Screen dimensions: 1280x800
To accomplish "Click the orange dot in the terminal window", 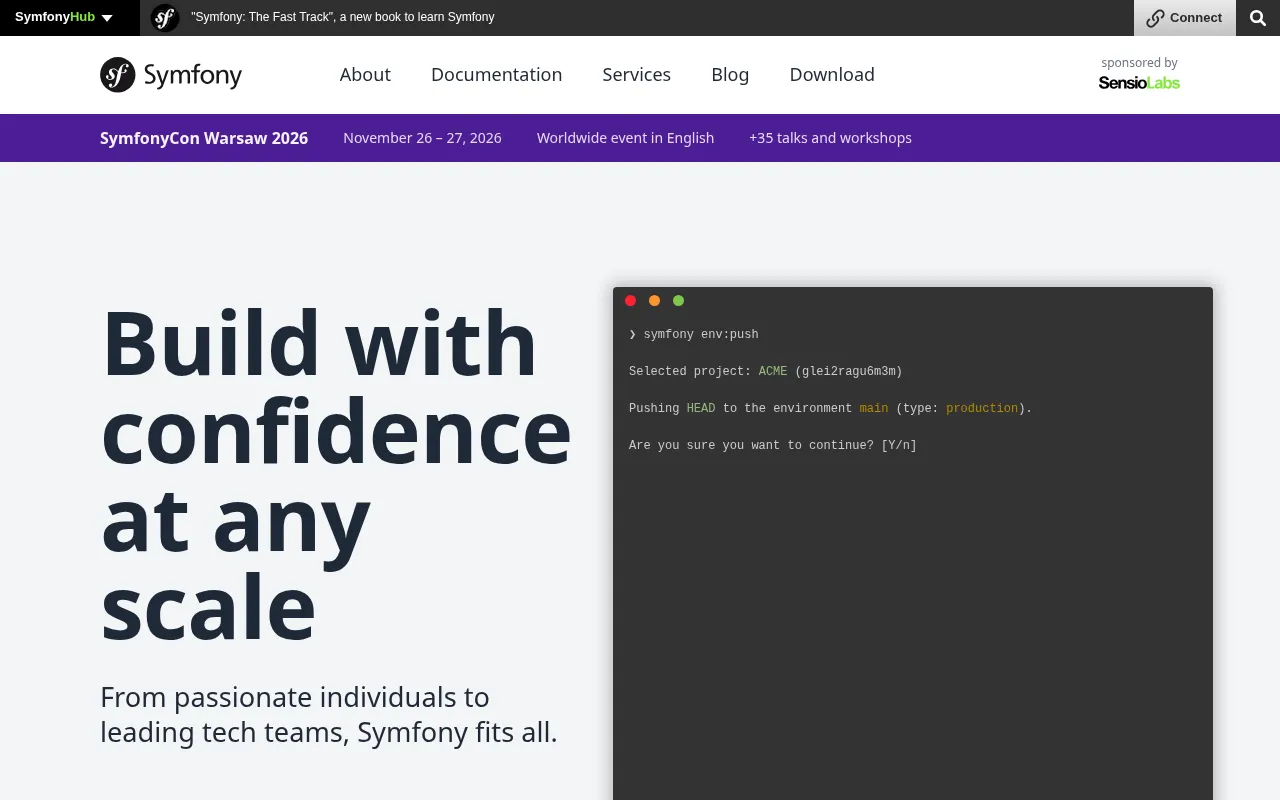I will [x=654, y=301].
